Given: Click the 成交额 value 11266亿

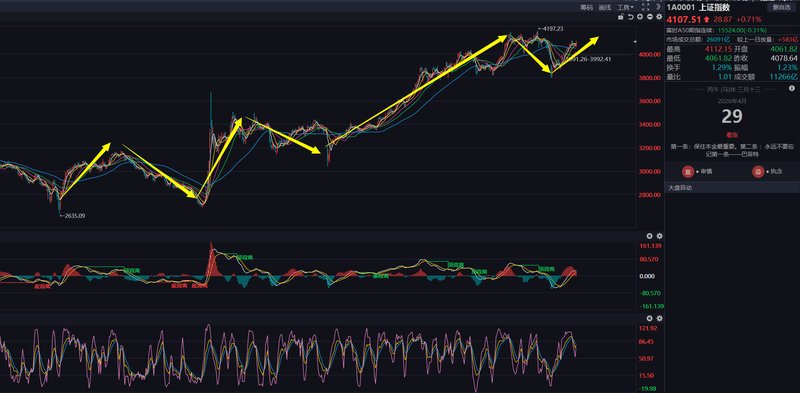Looking at the screenshot, I should tap(783, 77).
